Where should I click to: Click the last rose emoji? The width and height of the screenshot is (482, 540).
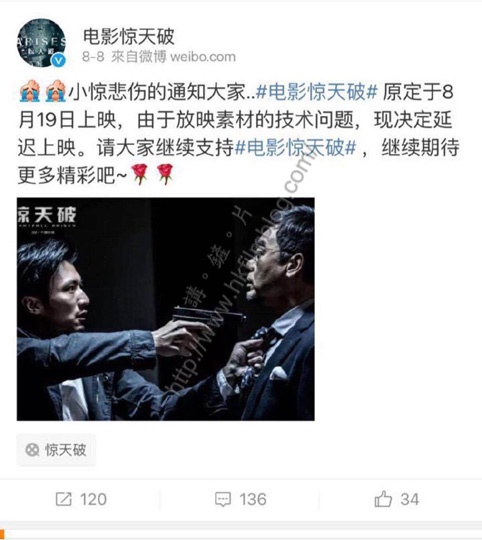[165, 174]
